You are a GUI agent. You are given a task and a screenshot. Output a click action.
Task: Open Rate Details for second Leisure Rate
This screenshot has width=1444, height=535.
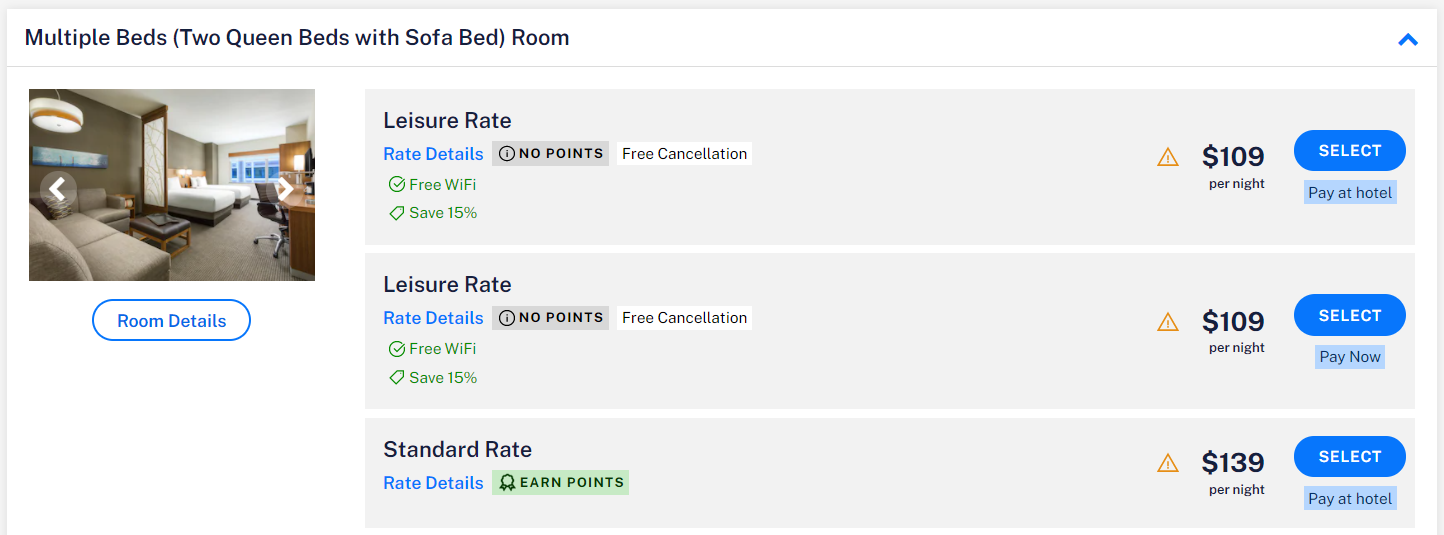point(433,318)
